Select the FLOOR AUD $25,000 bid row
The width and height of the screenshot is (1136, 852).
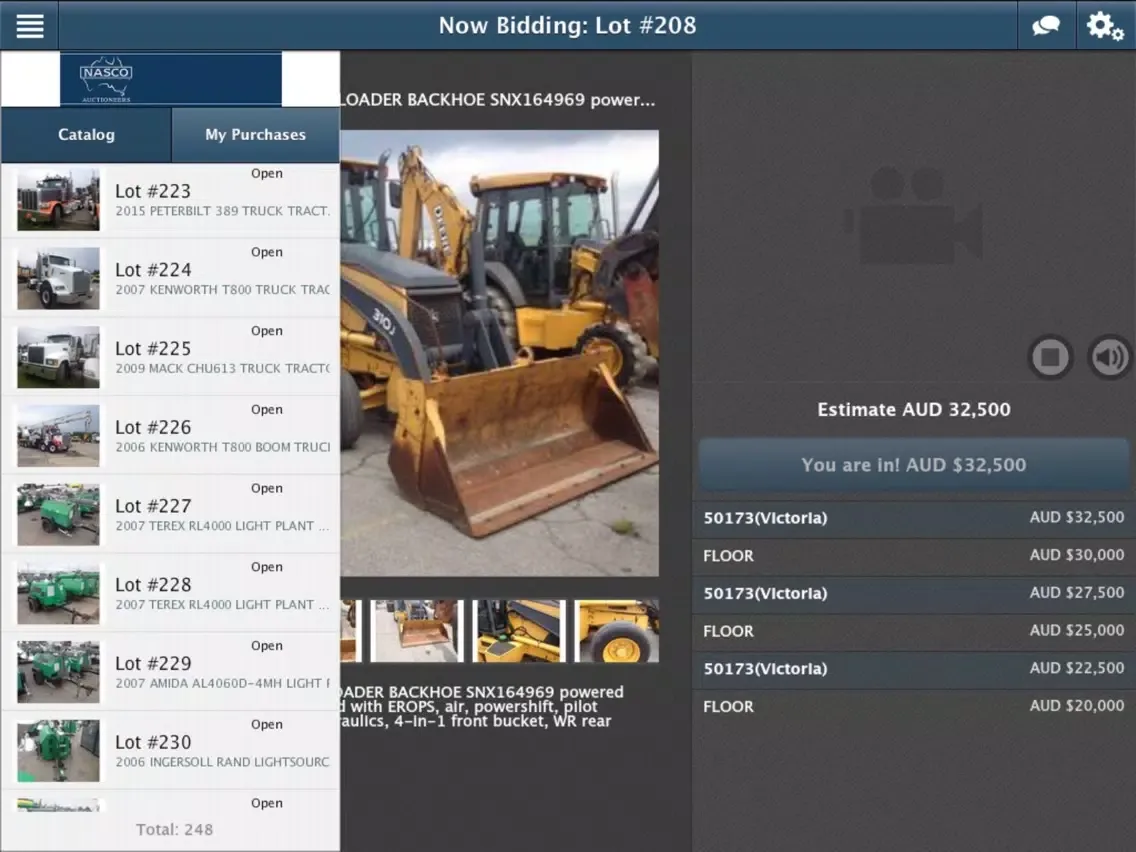[x=914, y=631]
